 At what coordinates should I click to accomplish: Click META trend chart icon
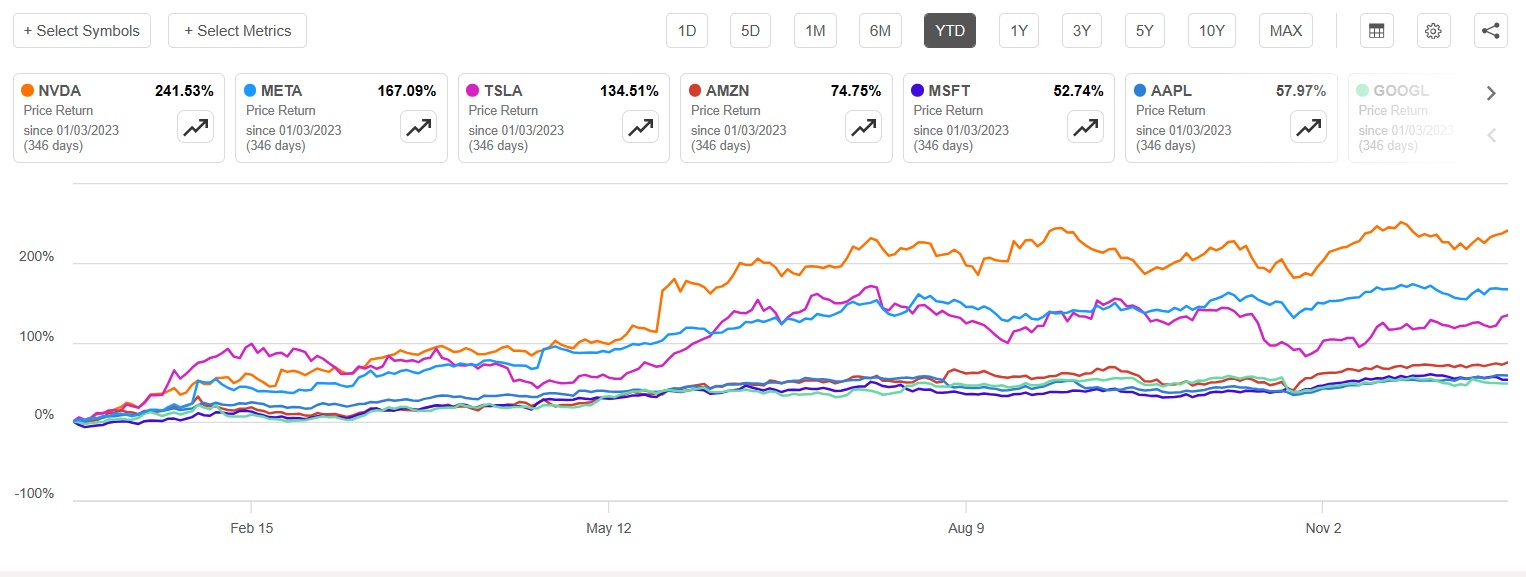[418, 127]
